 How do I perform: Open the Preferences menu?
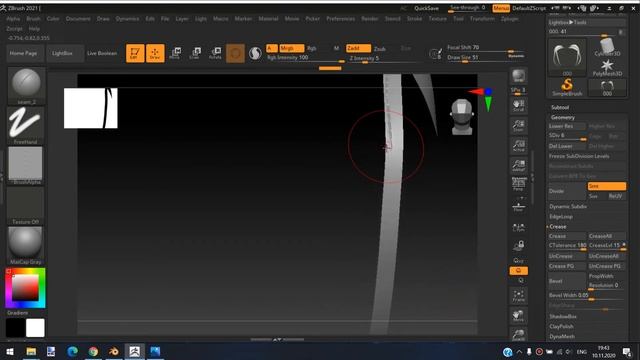340,19
